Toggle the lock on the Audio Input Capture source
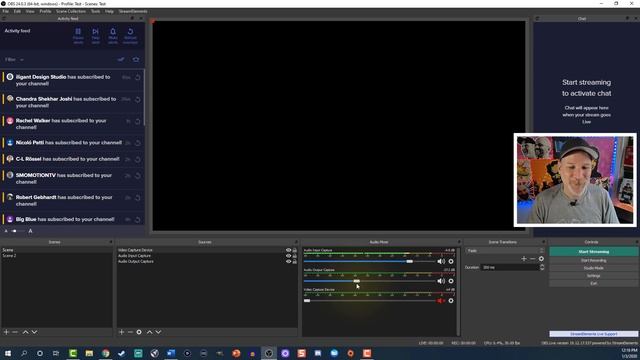Image resolution: width=640 pixels, height=360 pixels. point(295,256)
